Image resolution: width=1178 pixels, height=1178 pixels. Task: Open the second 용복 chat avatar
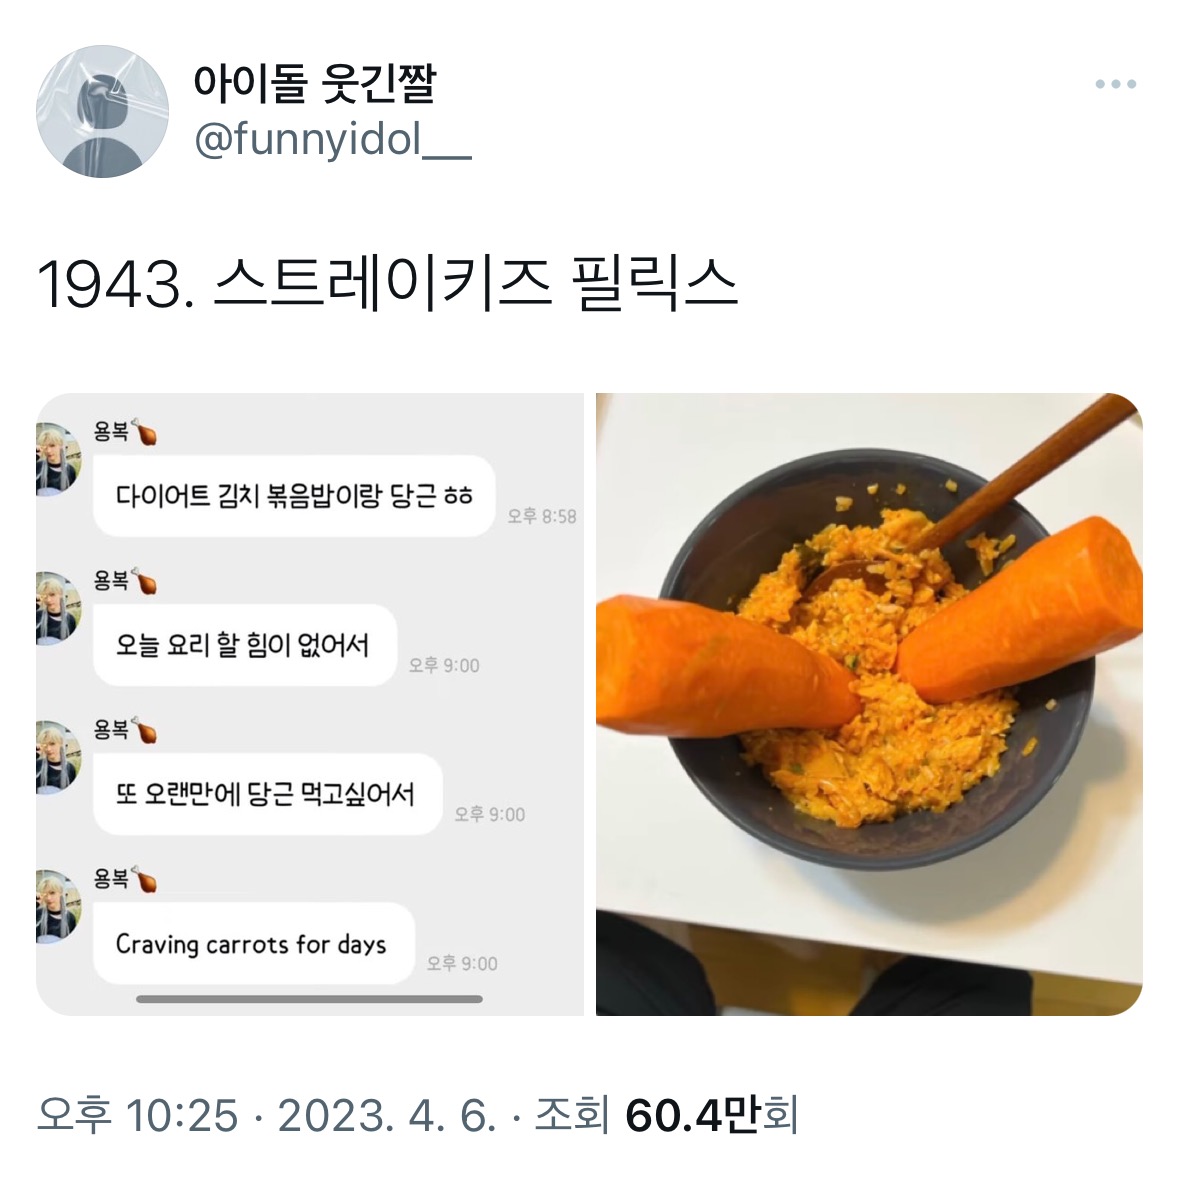(x=59, y=608)
